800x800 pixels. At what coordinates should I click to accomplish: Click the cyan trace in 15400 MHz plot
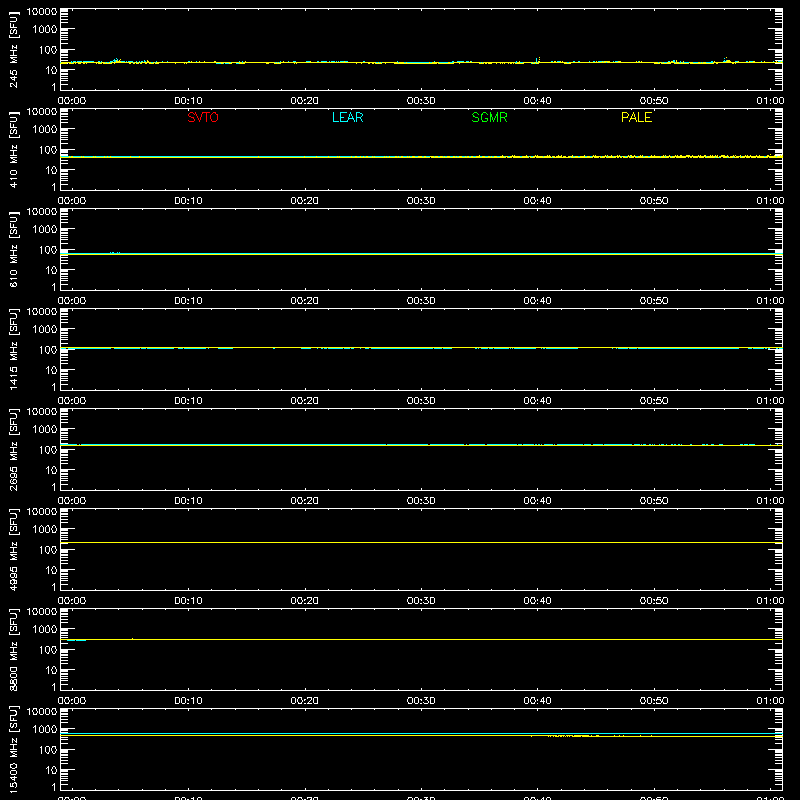click(421, 733)
